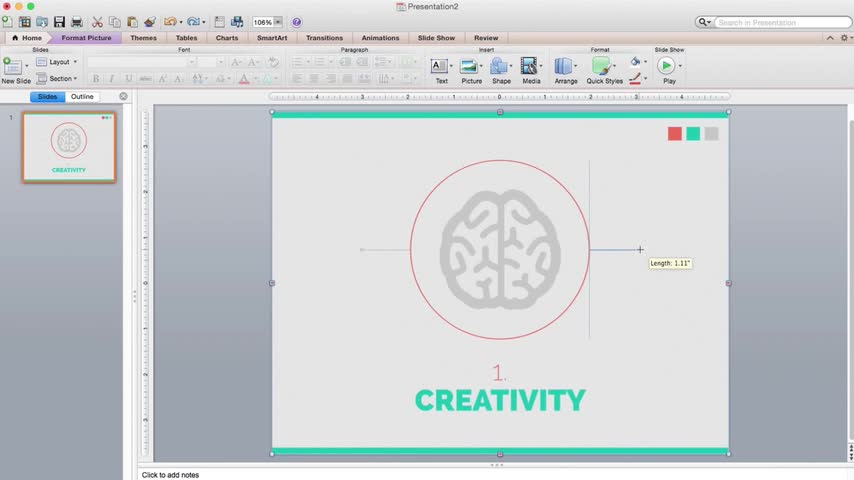Open the Undo history dropdown arrow
This screenshot has width=854, height=480.
181,22
